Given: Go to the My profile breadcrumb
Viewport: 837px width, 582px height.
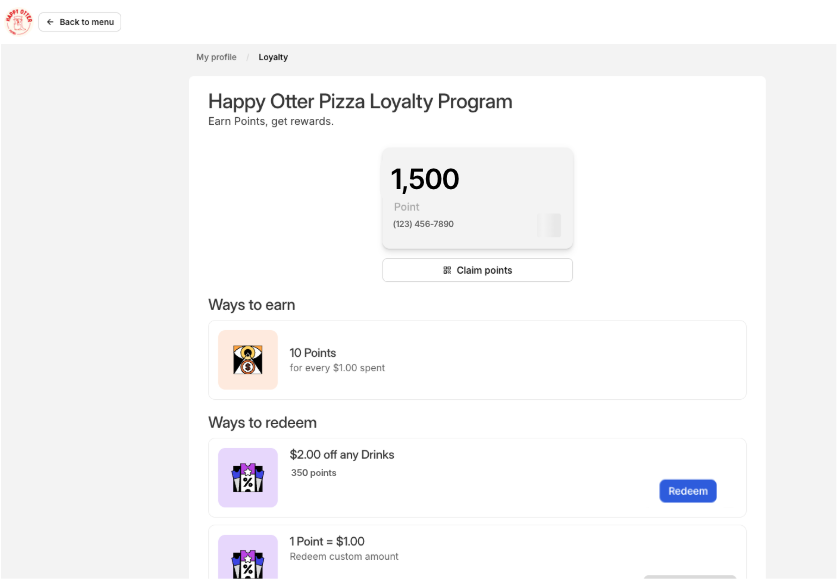Looking at the screenshot, I should click(x=216, y=57).
